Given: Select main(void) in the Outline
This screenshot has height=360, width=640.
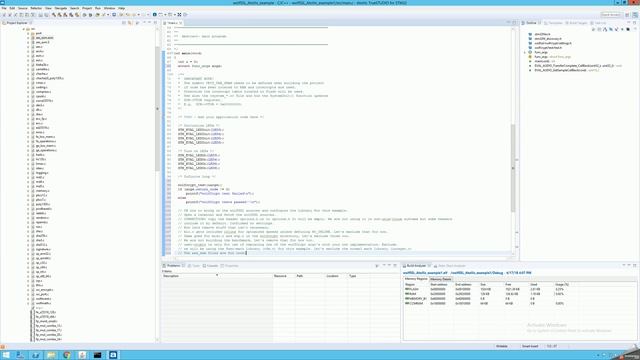Looking at the screenshot, I should (x=544, y=61).
